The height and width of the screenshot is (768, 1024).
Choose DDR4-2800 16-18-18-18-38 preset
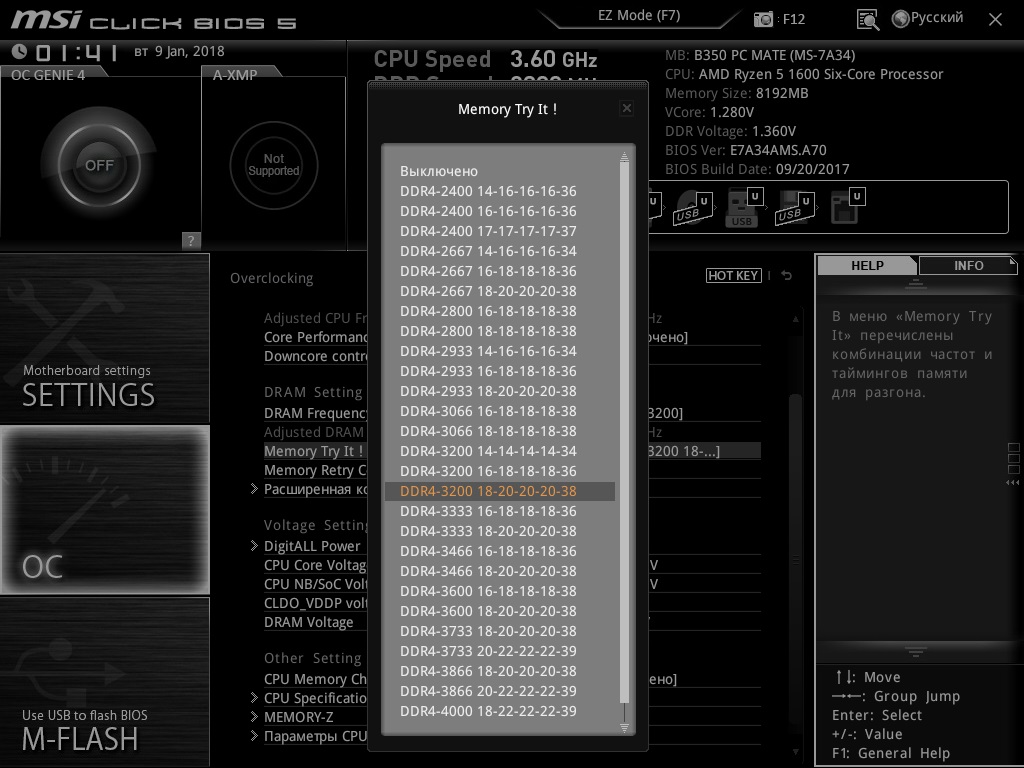tap(500, 311)
